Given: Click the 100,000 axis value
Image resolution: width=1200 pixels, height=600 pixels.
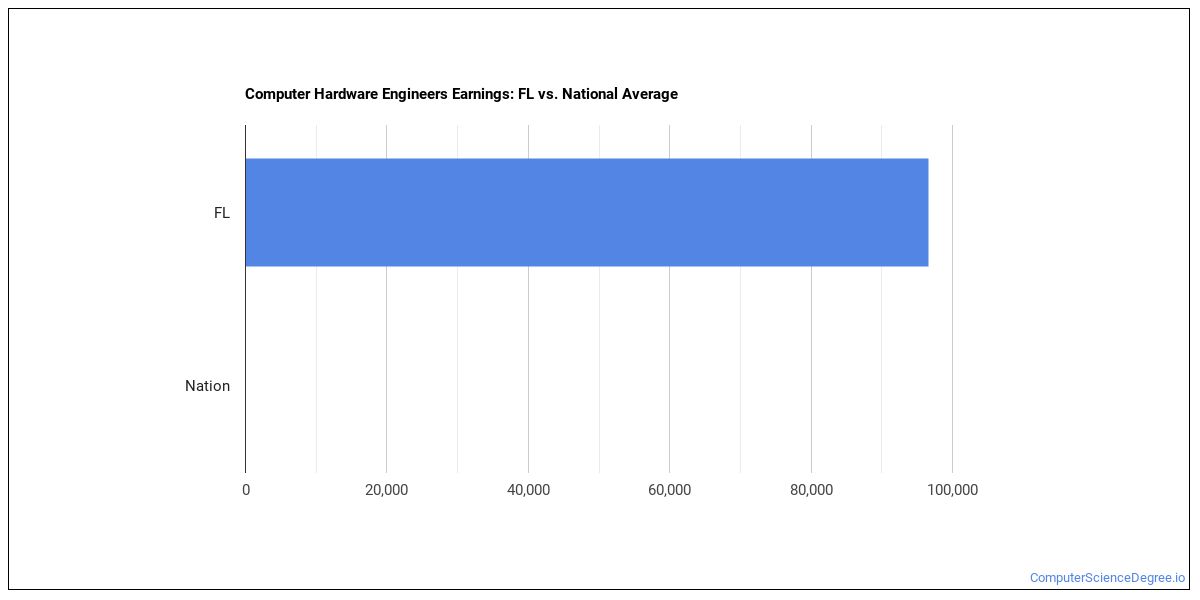Looking at the screenshot, I should pos(952,490).
